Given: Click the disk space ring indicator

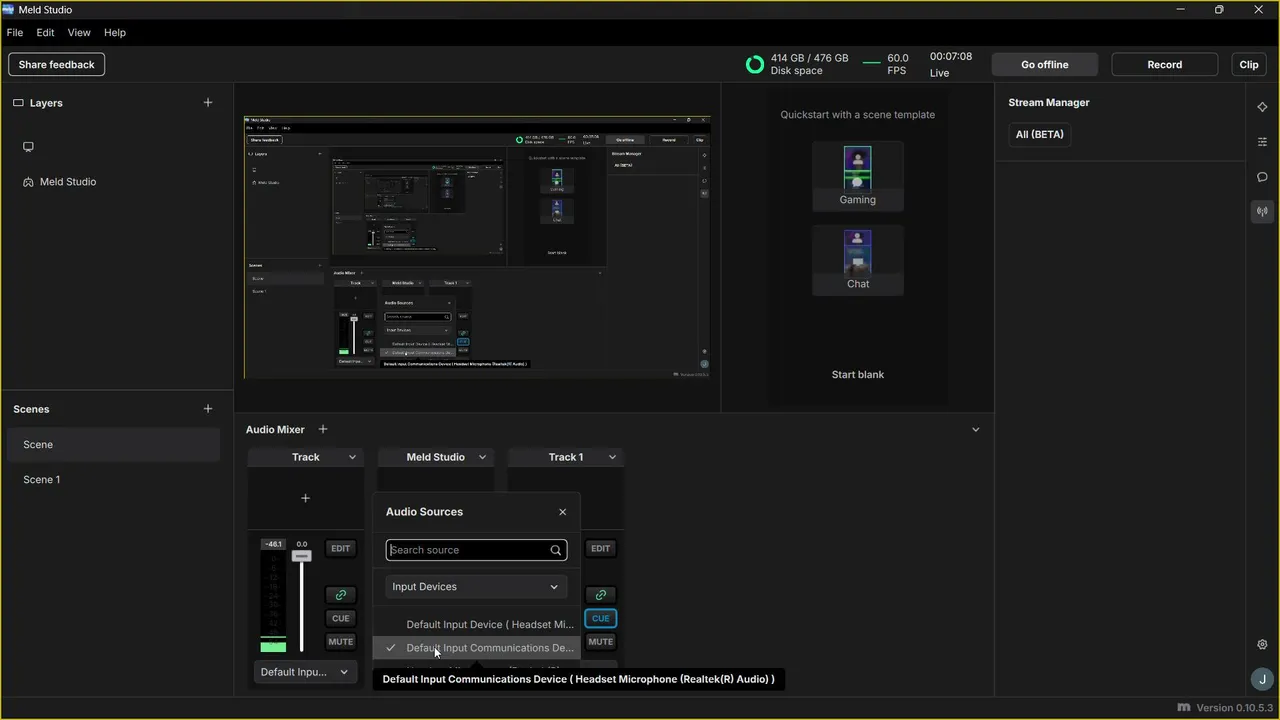Looking at the screenshot, I should [755, 65].
